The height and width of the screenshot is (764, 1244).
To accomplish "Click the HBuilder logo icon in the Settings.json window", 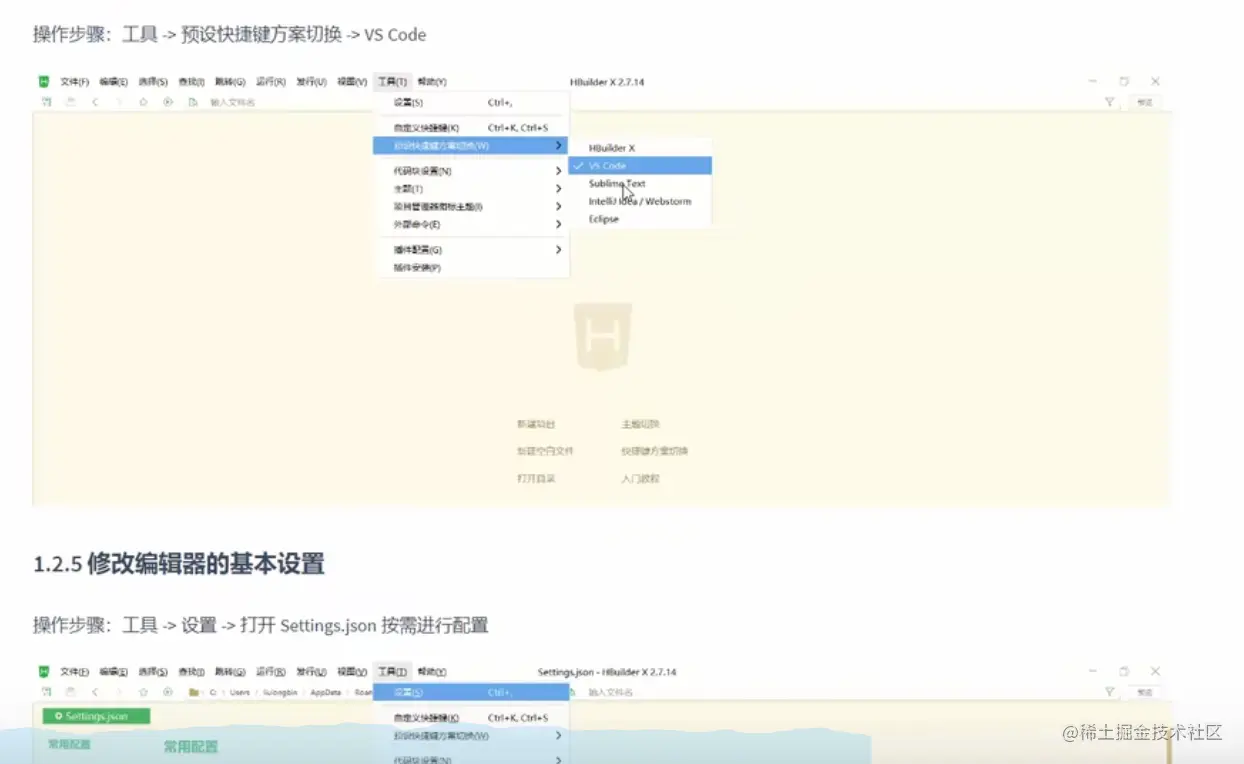I will 44,672.
